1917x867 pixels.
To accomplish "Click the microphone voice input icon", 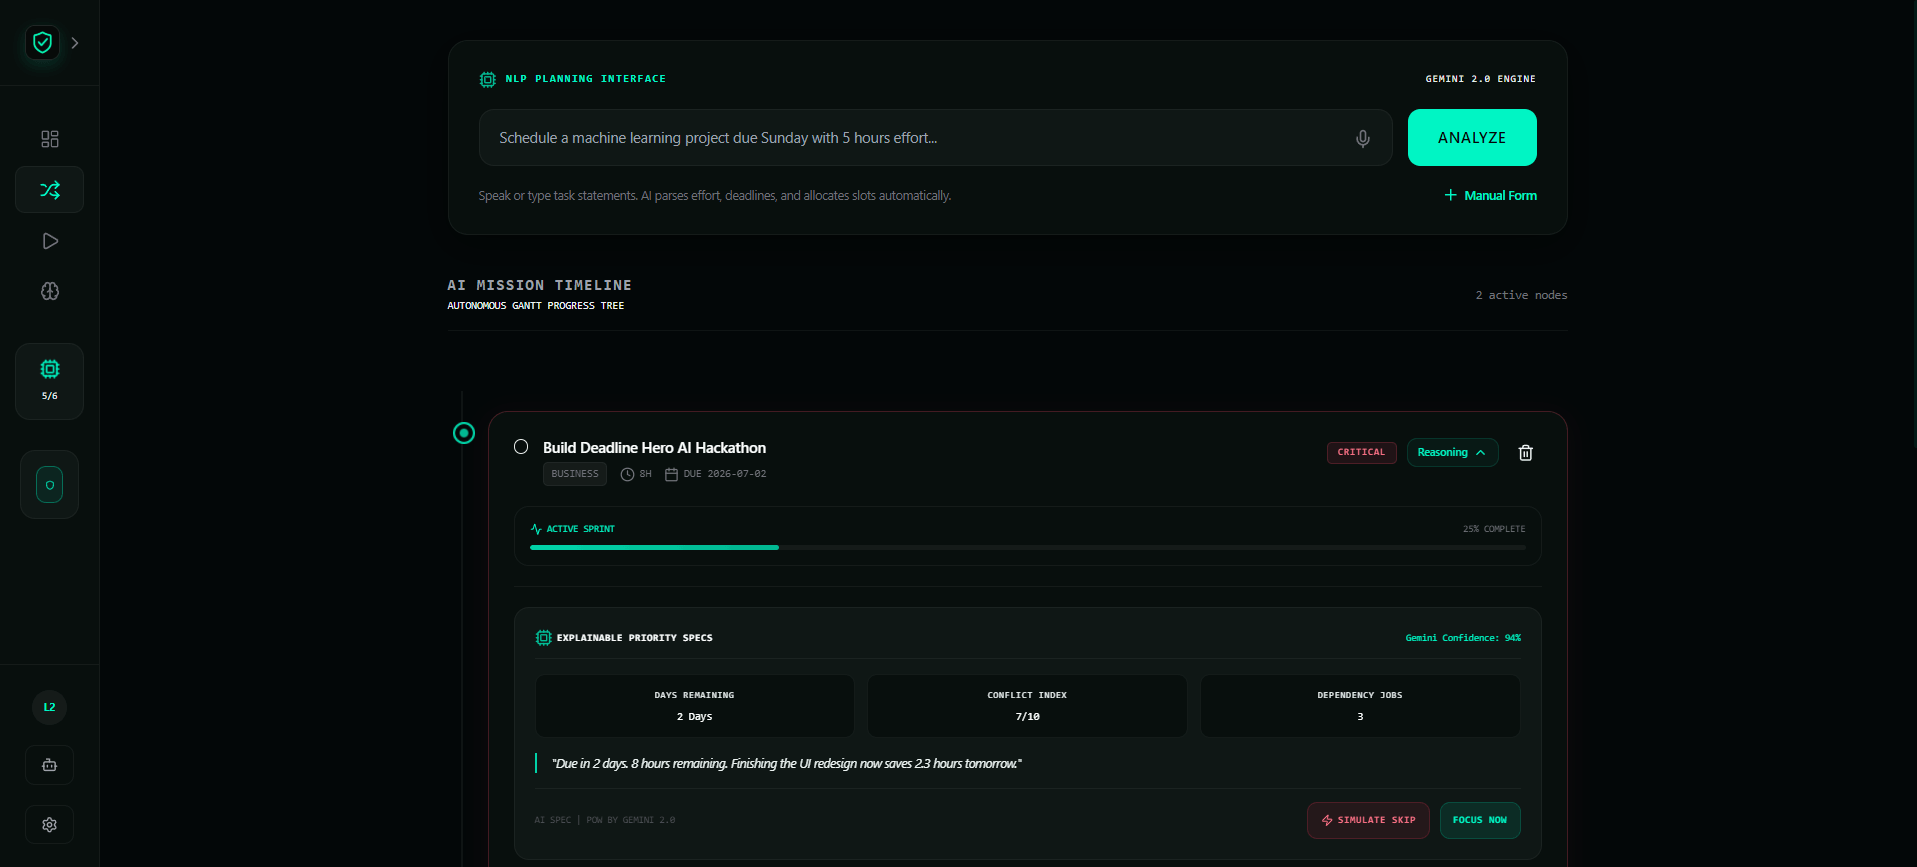I will coord(1362,138).
